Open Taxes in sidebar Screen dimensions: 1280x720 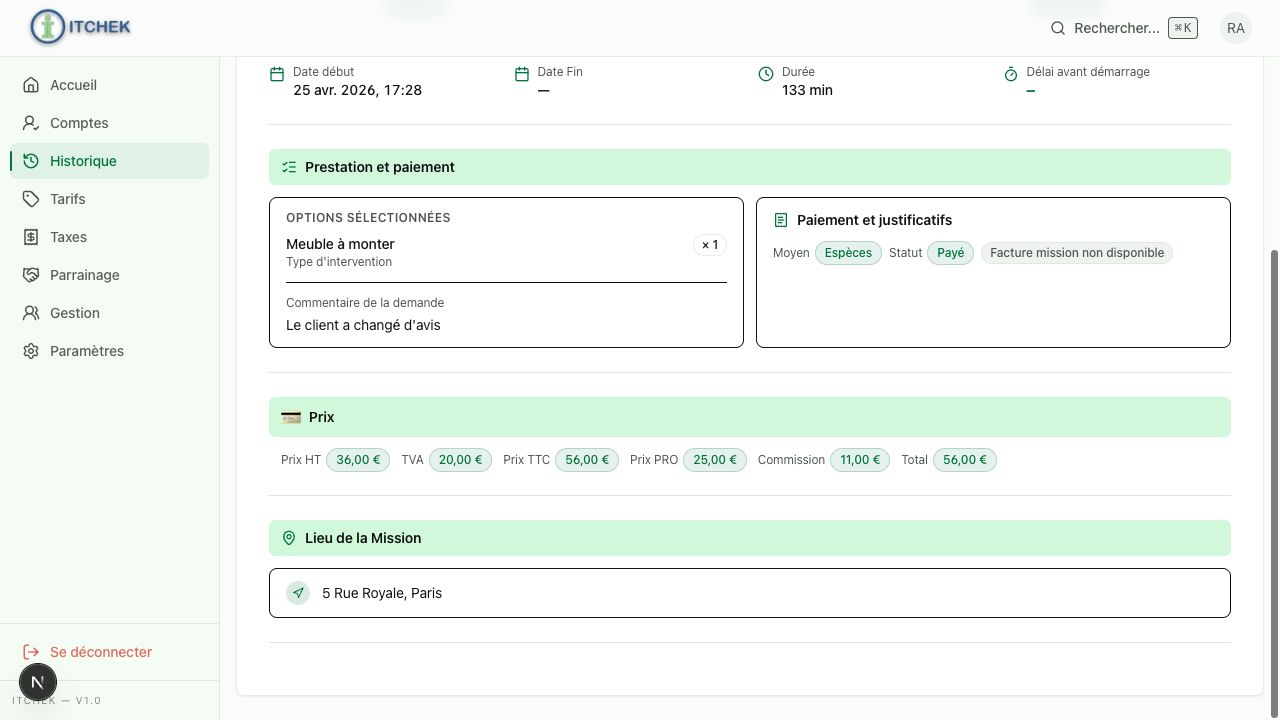[x=109, y=237]
